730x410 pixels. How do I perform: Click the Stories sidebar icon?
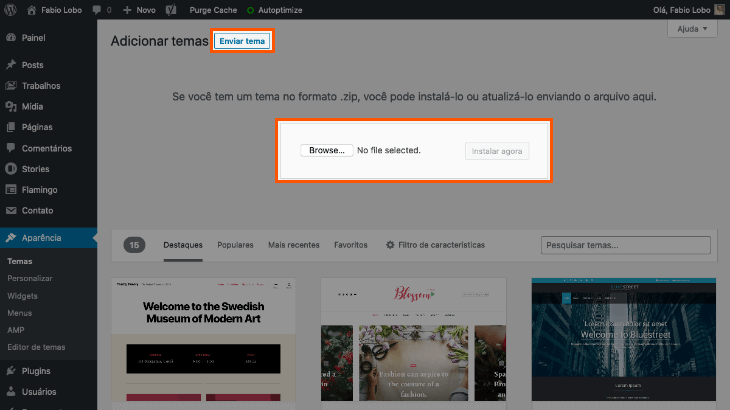[x=11, y=169]
